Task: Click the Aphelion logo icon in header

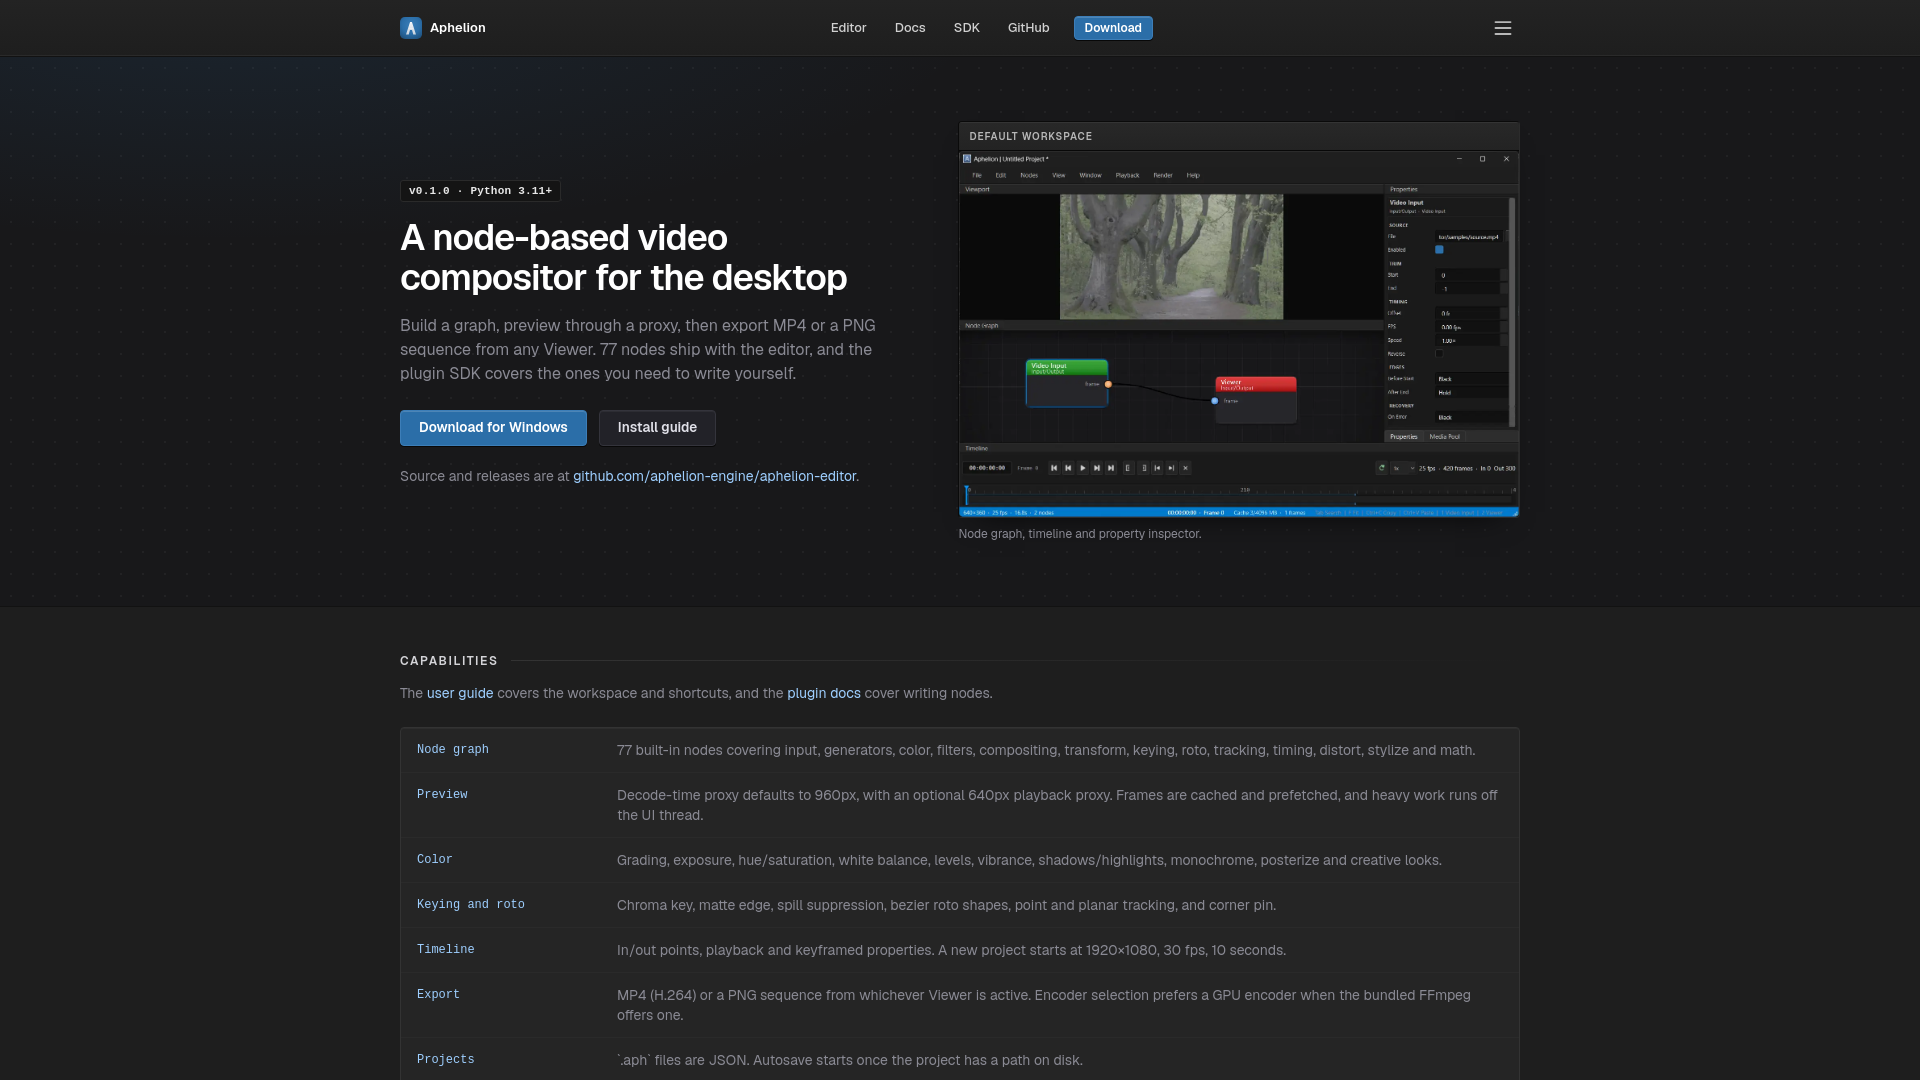Action: pos(410,28)
